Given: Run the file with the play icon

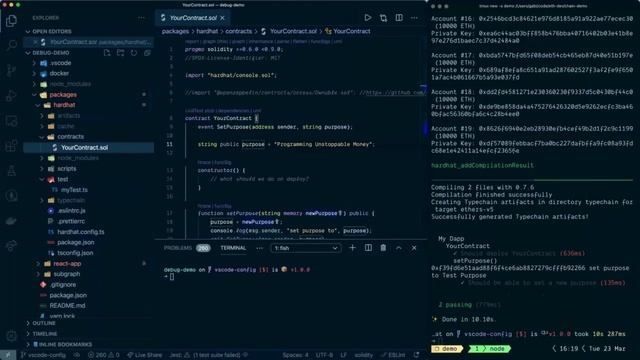Looking at the screenshot, I should (x=368, y=18).
